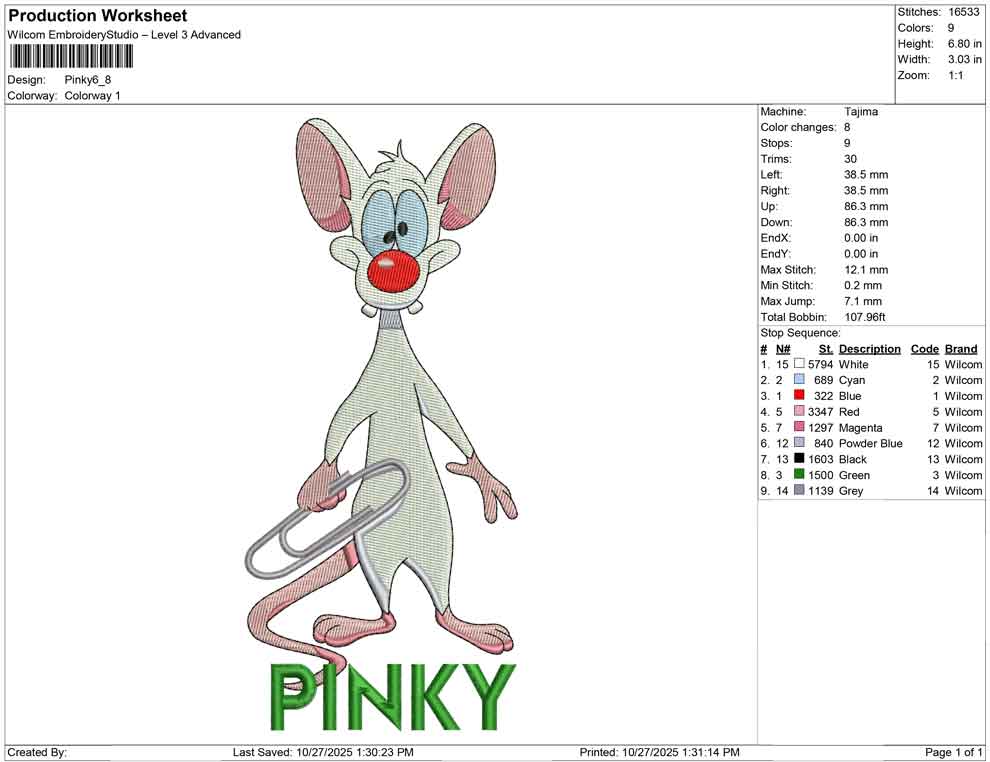Click the stitch count 689 in the Cyan row
Viewport: 990px width, 762px height.
[823, 380]
